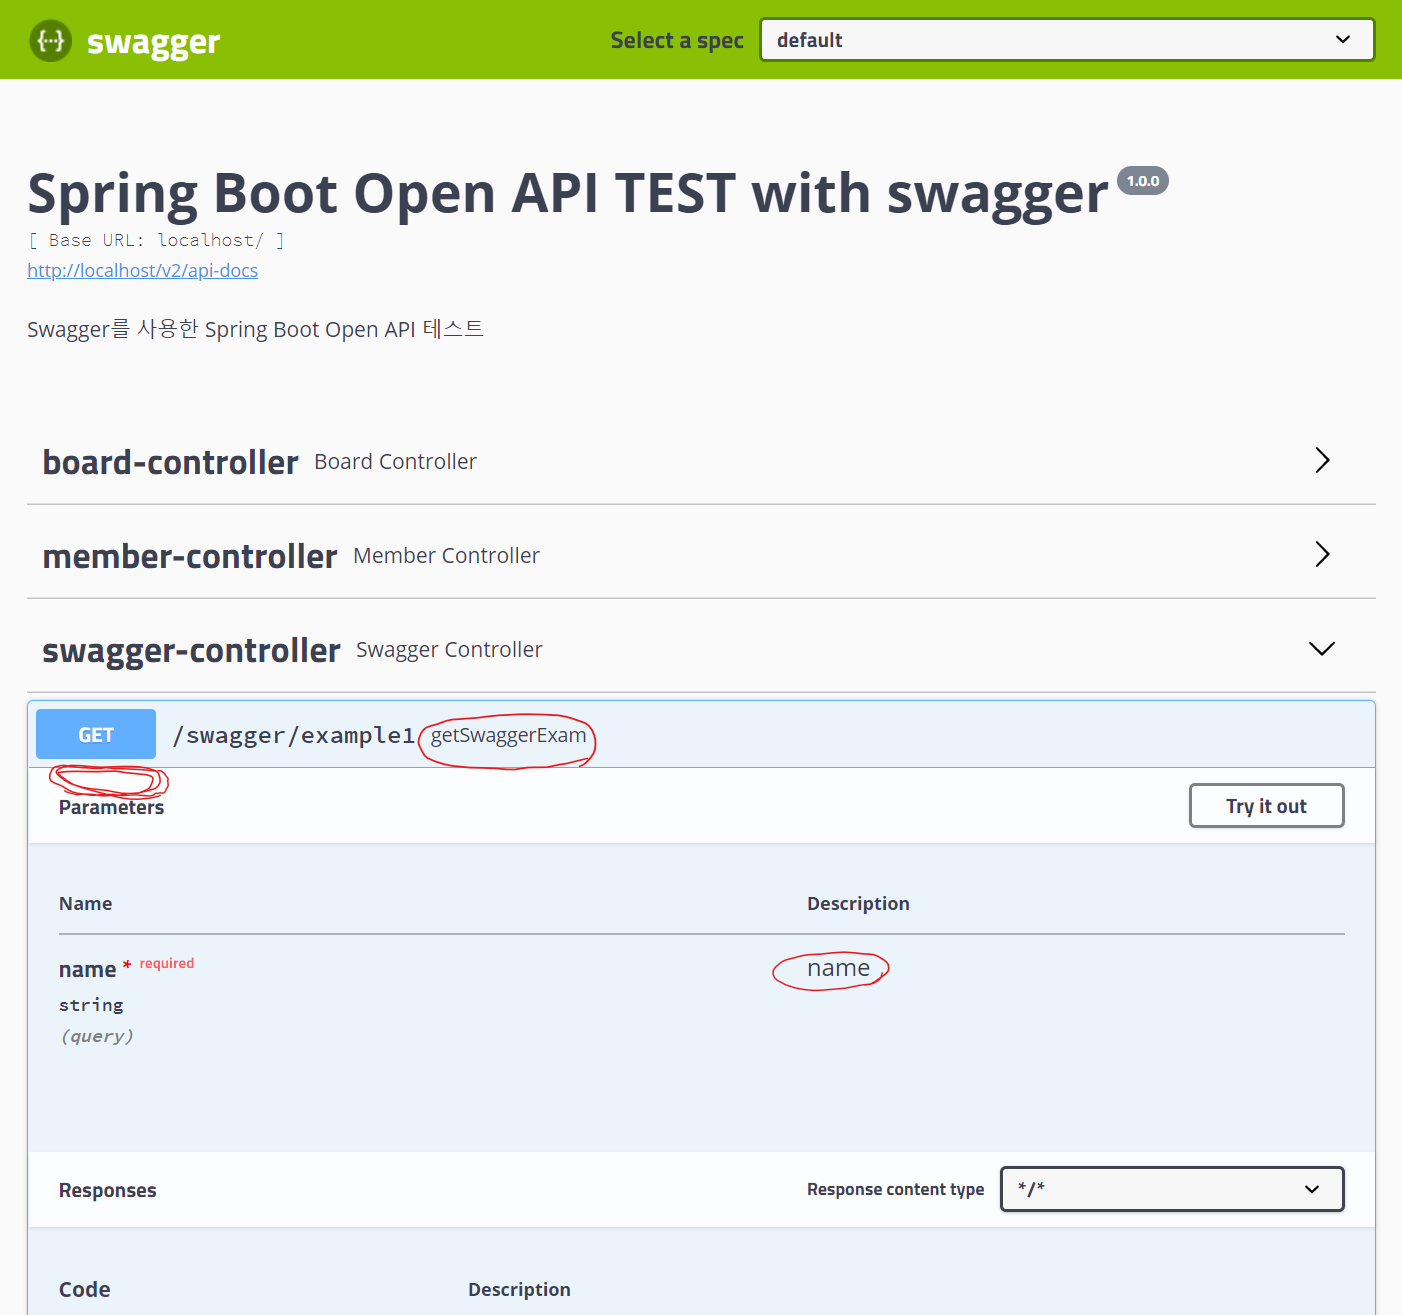Click the board-controller chevron arrow

coord(1322,460)
